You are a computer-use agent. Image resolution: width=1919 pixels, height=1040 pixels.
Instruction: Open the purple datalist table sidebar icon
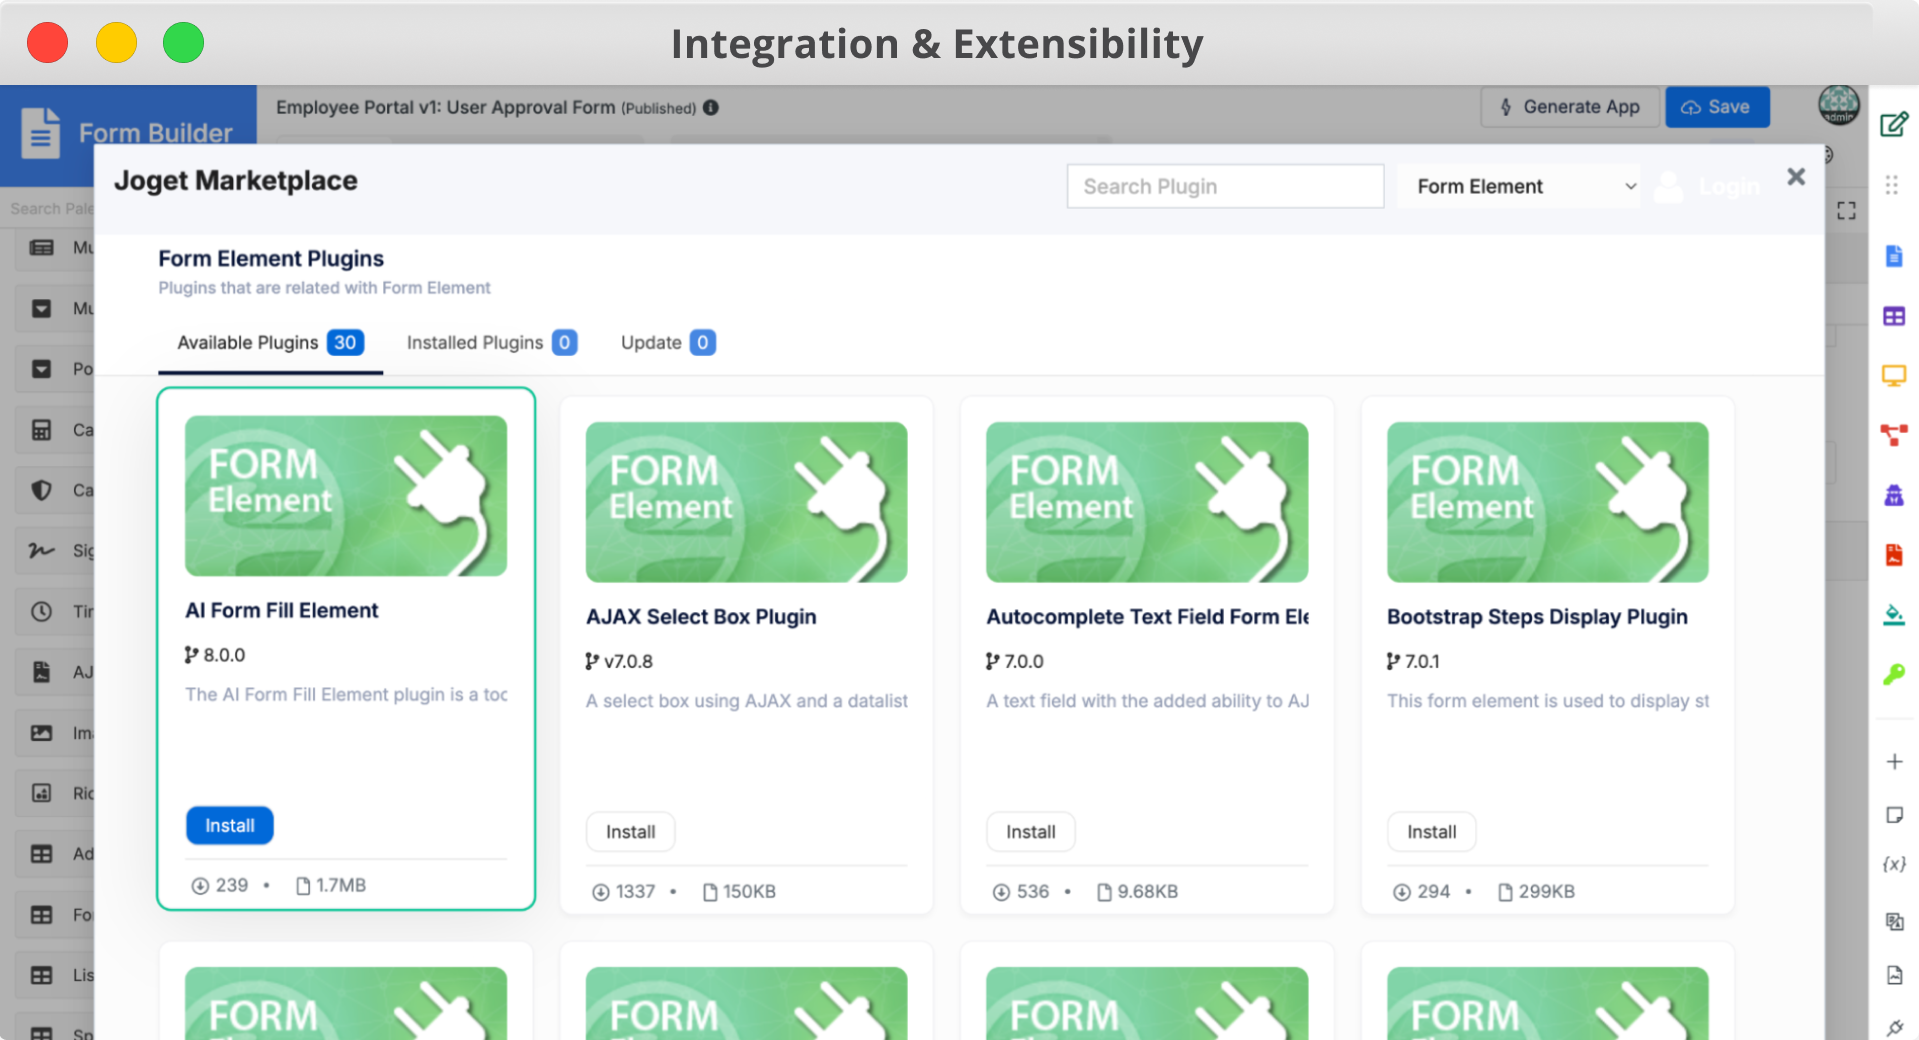coord(1893,316)
